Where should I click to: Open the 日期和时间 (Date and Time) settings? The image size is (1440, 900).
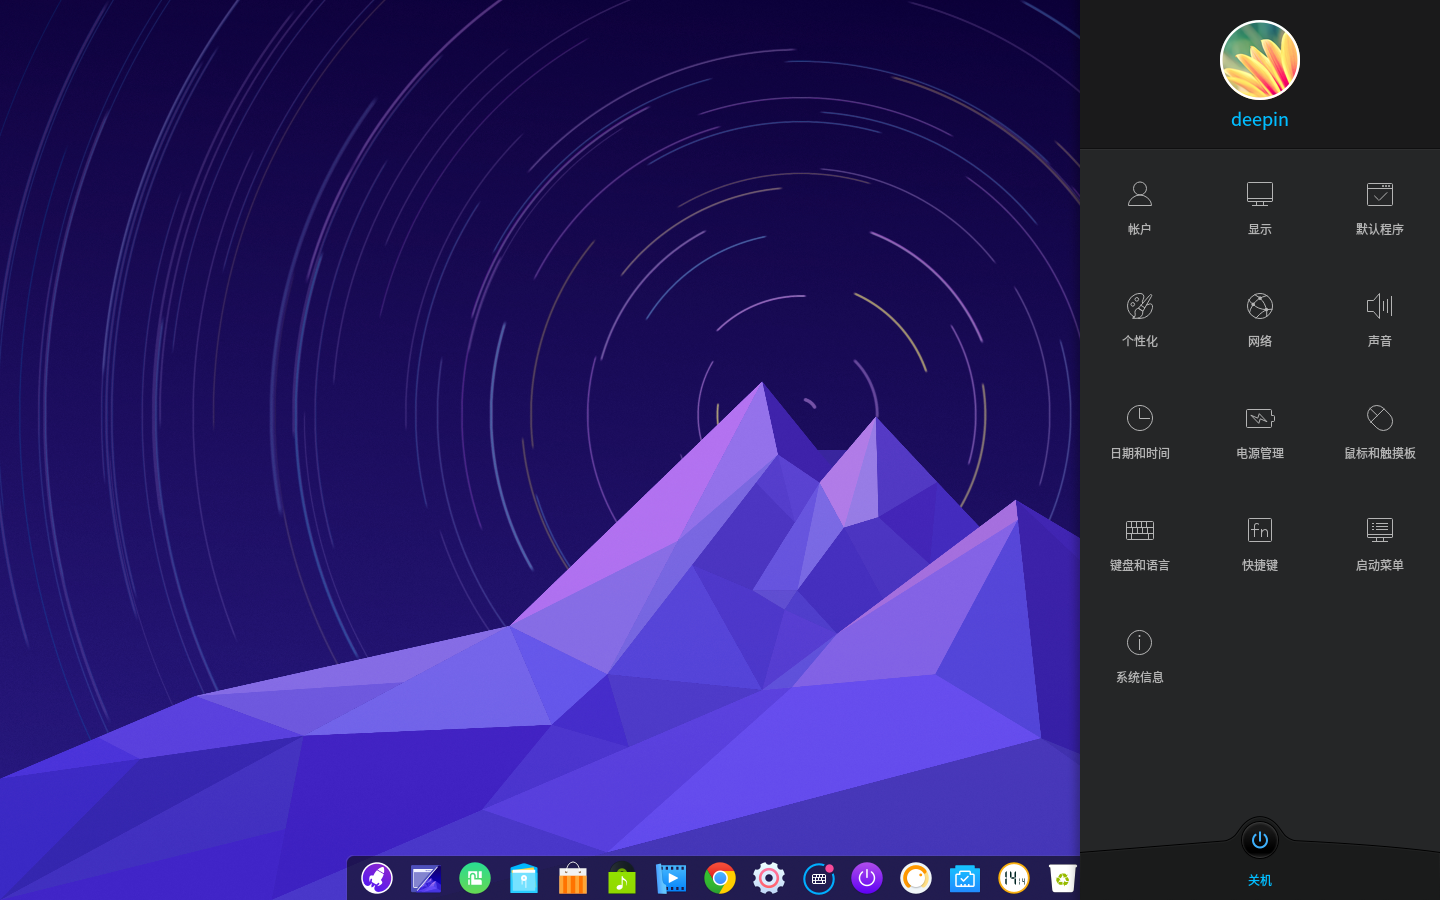[1139, 431]
